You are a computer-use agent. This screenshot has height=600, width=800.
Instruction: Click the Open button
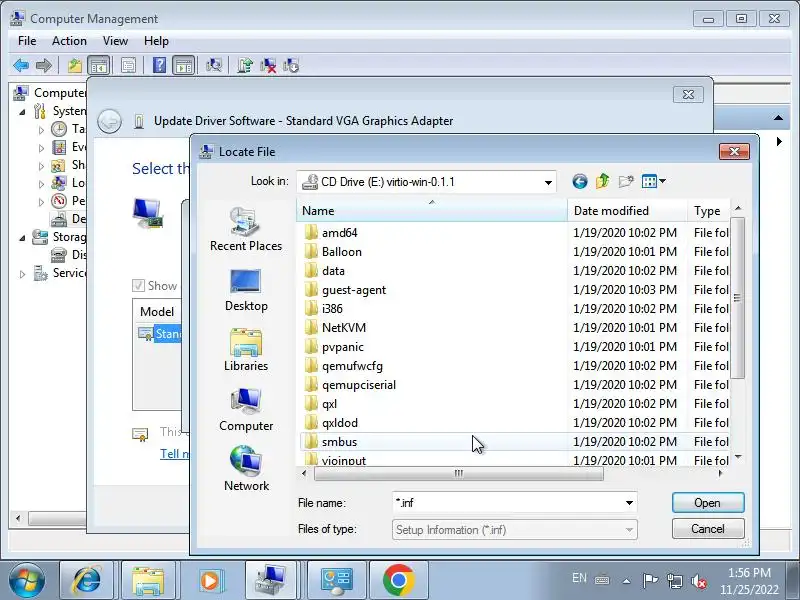pyautogui.click(x=708, y=503)
